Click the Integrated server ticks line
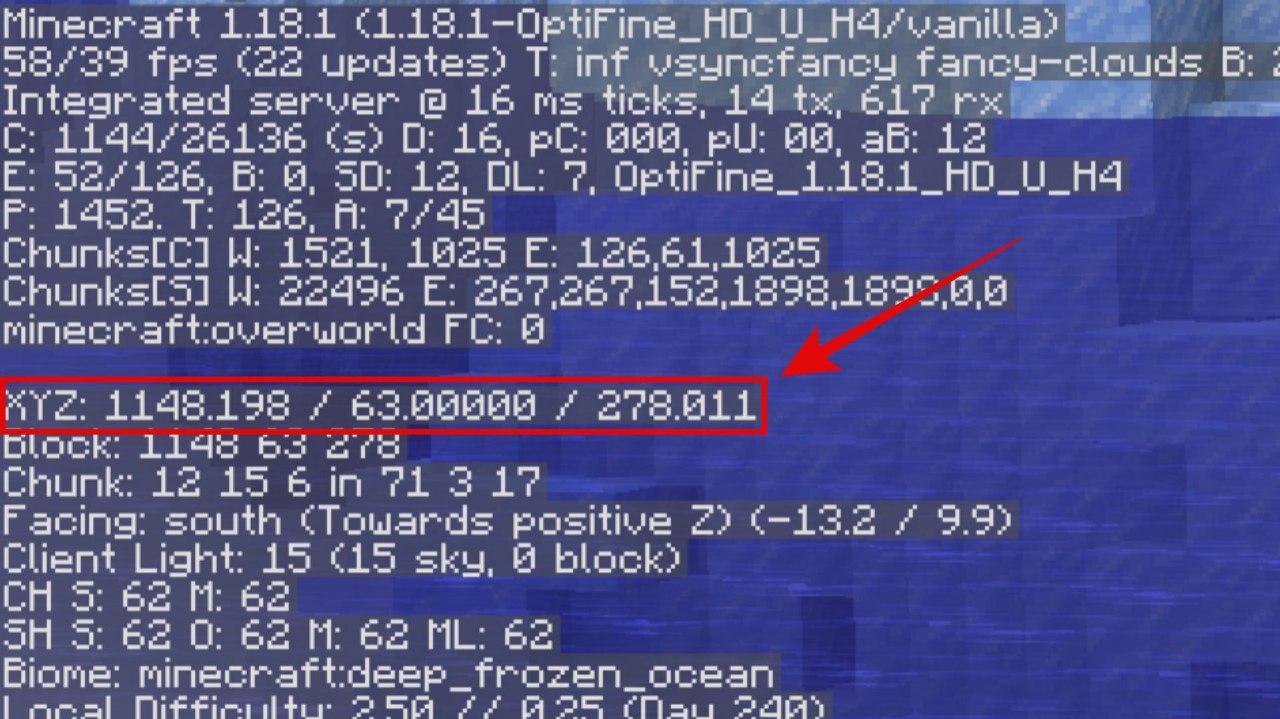1280x719 pixels. 503,101
